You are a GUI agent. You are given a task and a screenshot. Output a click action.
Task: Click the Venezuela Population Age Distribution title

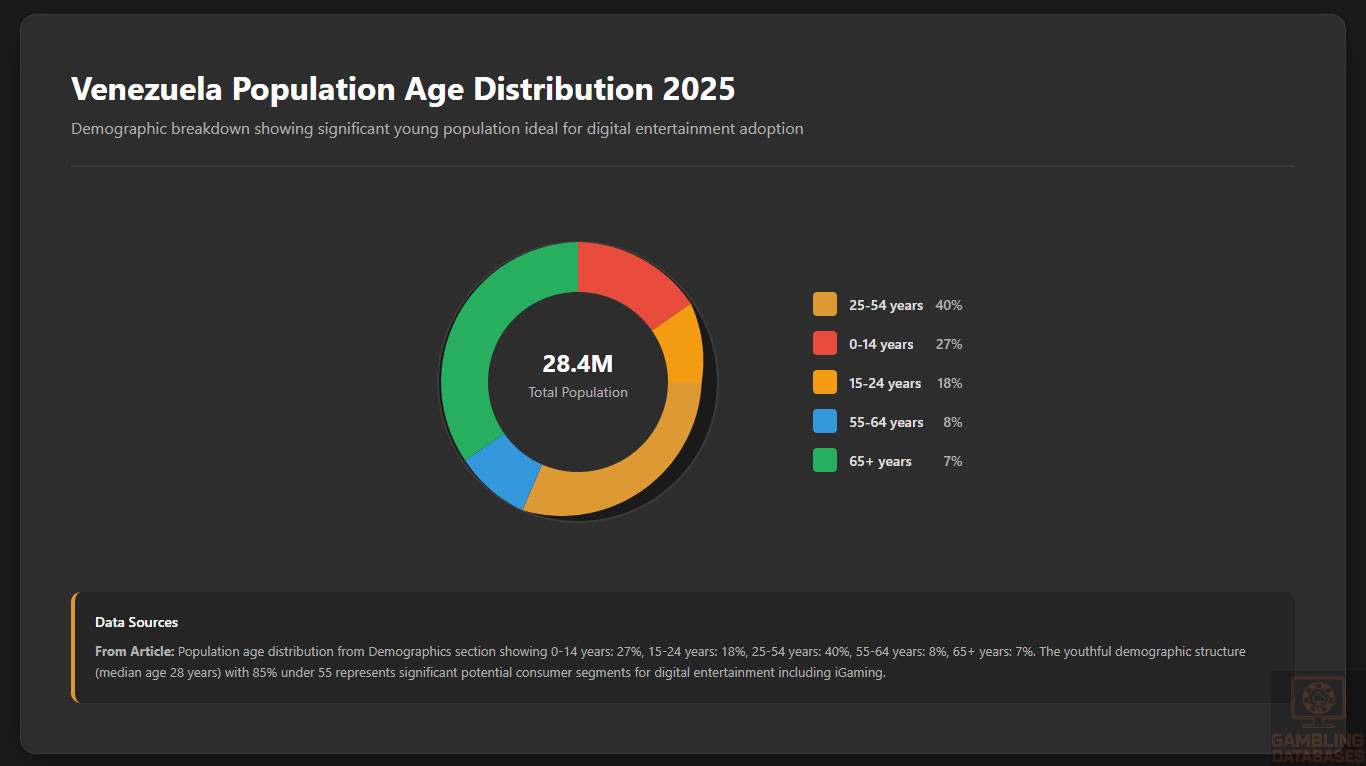click(x=403, y=89)
